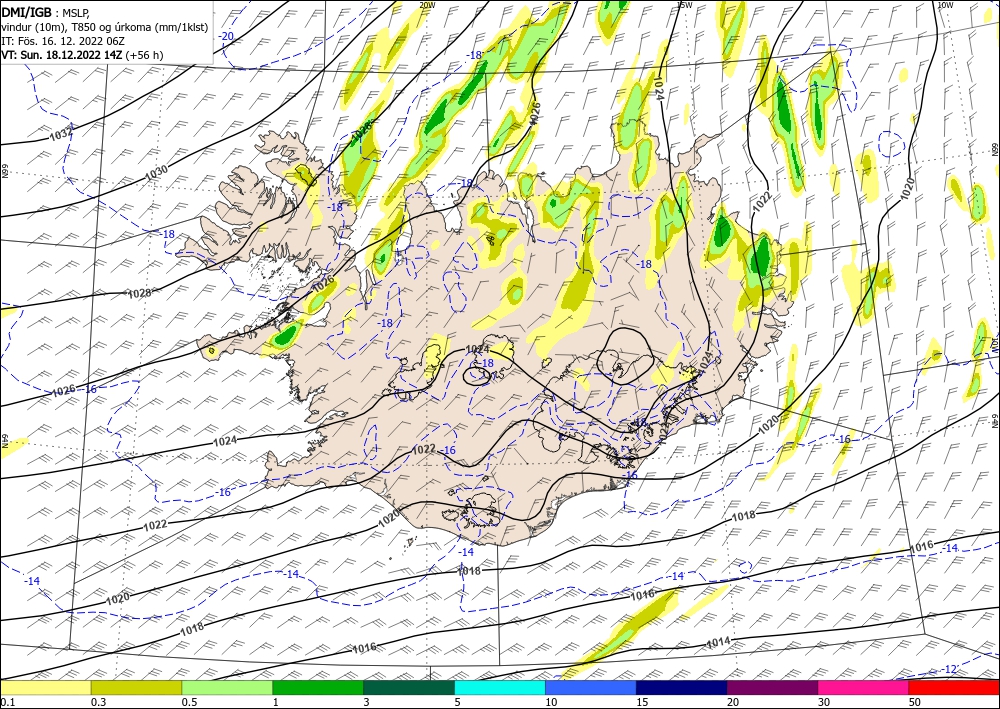Click the 'vindur (10m), T850 og úrkoma' line
The width and height of the screenshot is (1000, 709).
coord(105,27)
